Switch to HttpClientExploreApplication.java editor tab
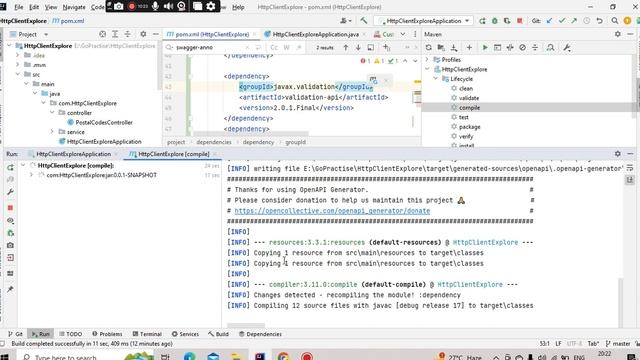The width and height of the screenshot is (640, 360). coord(315,34)
